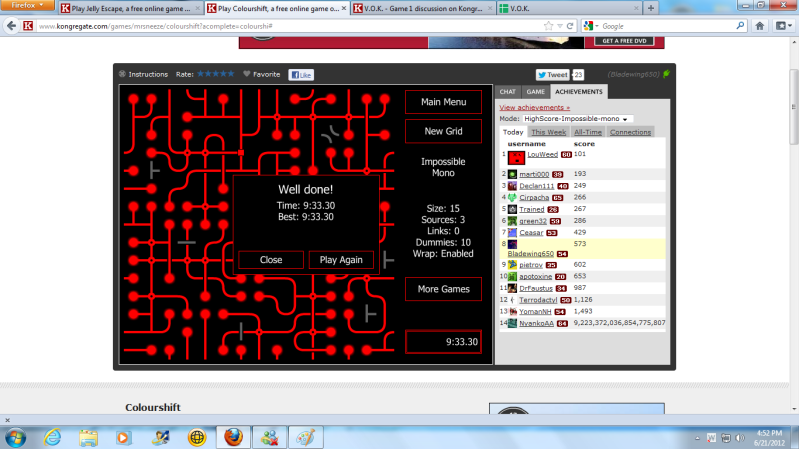Click More Games button

[443, 289]
